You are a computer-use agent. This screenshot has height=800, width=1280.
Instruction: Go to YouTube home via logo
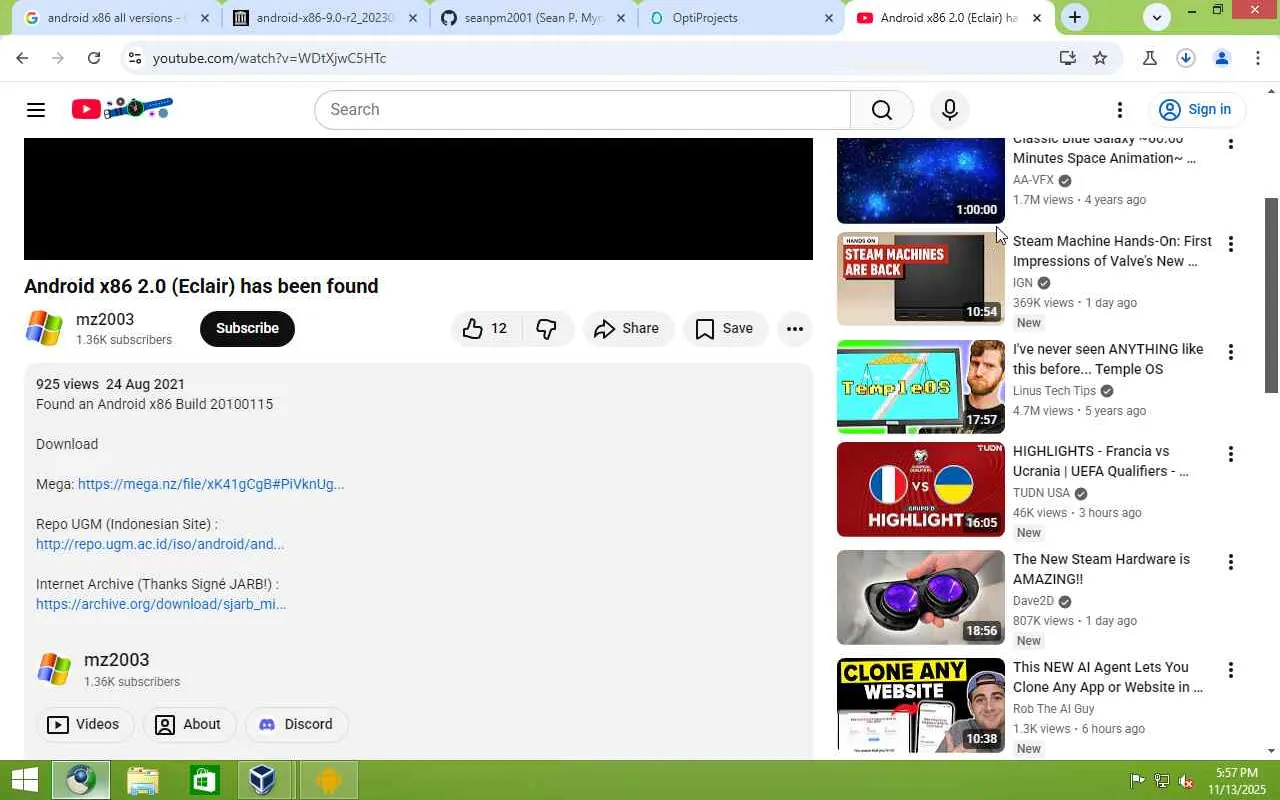(x=122, y=109)
